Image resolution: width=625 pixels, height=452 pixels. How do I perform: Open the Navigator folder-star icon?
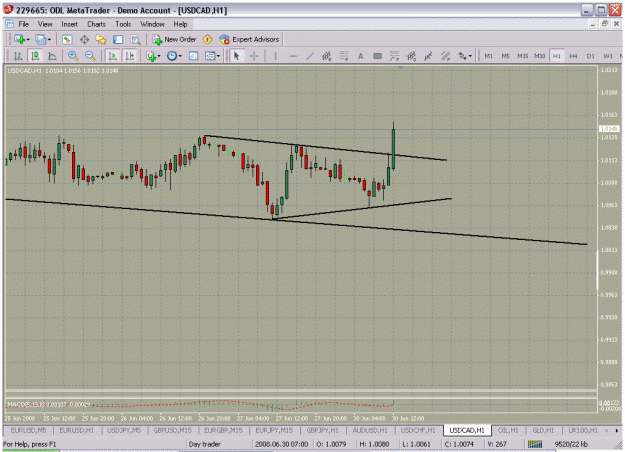(x=101, y=39)
